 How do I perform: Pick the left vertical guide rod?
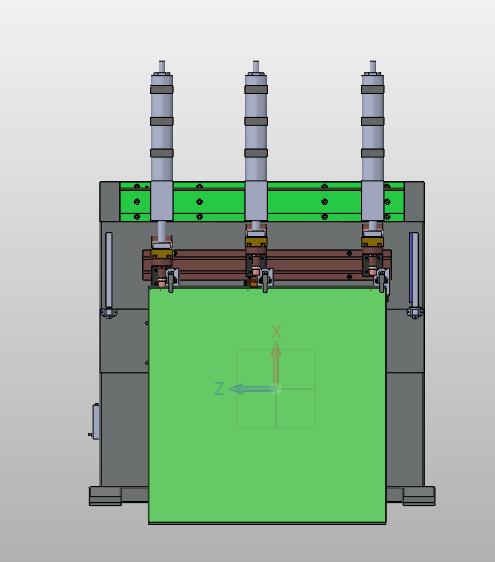(109, 274)
